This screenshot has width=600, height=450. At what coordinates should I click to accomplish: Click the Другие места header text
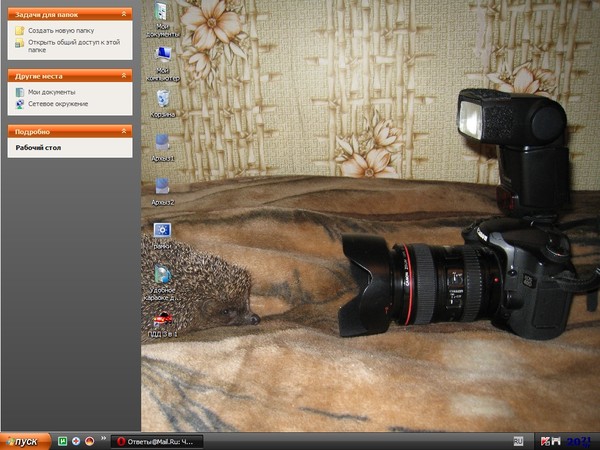coord(39,76)
